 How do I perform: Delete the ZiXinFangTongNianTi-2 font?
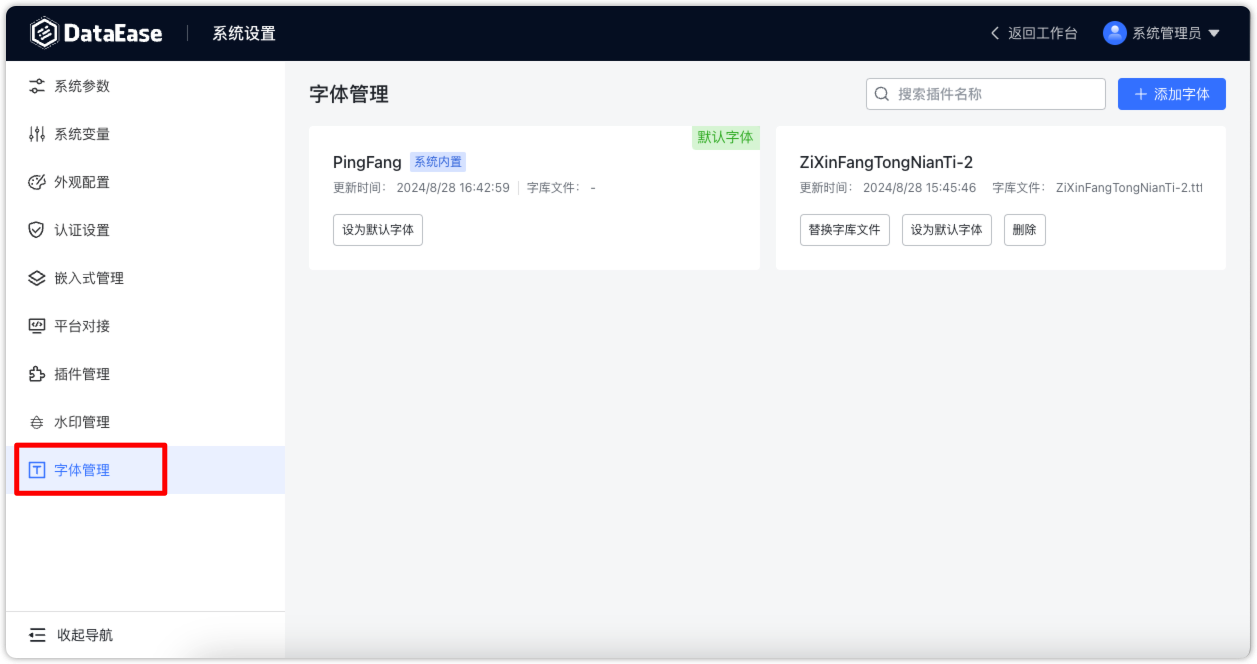click(x=1024, y=229)
